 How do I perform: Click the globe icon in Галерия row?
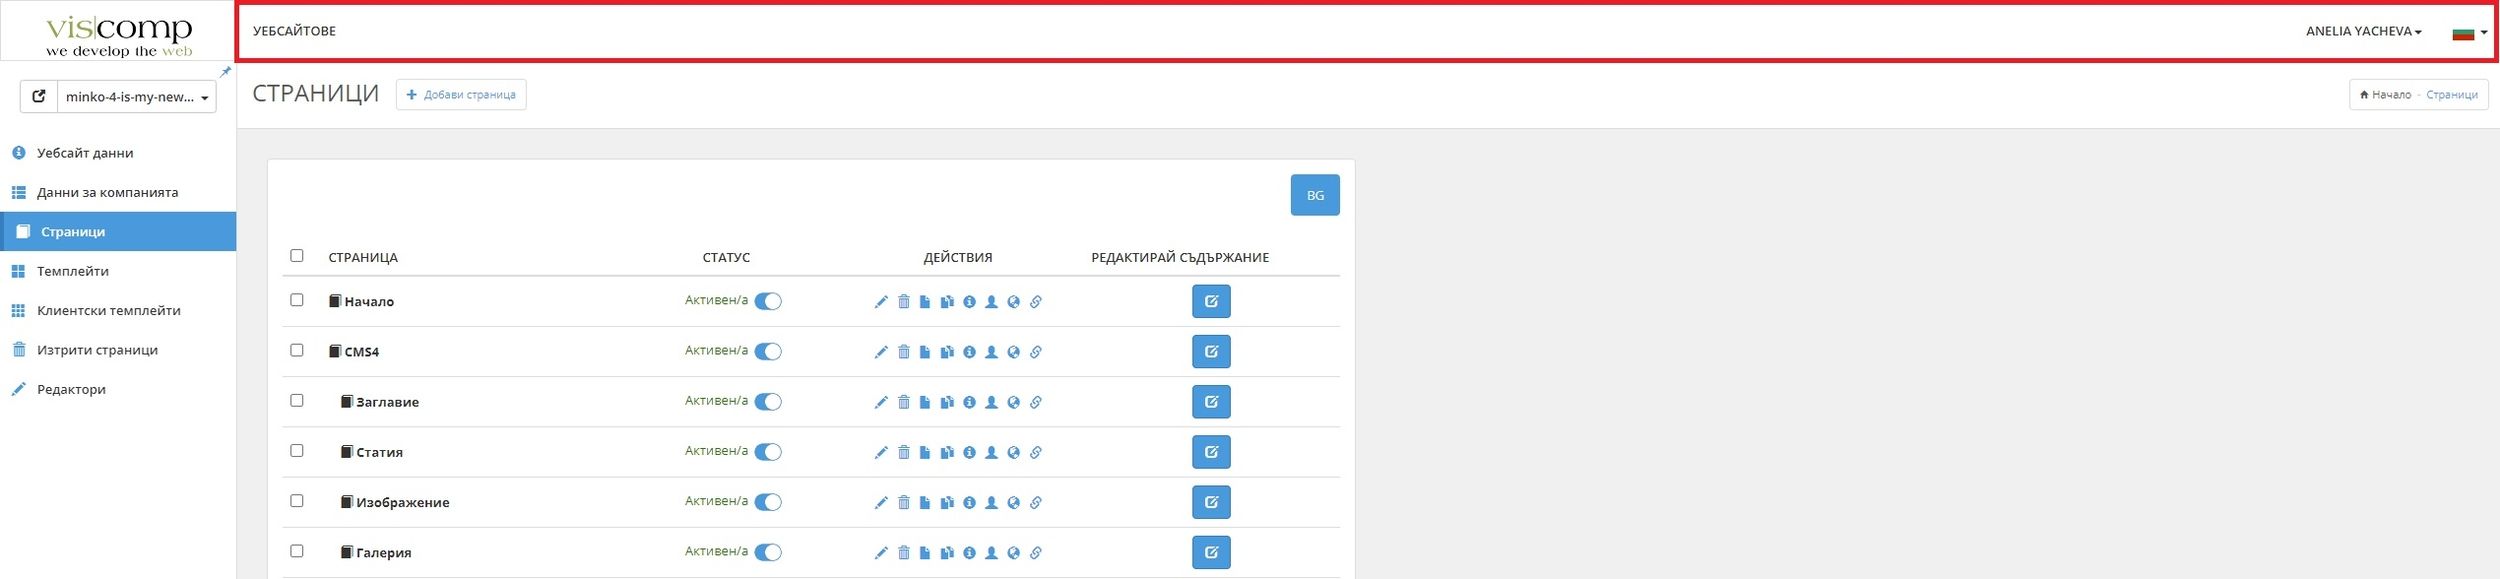1013,552
